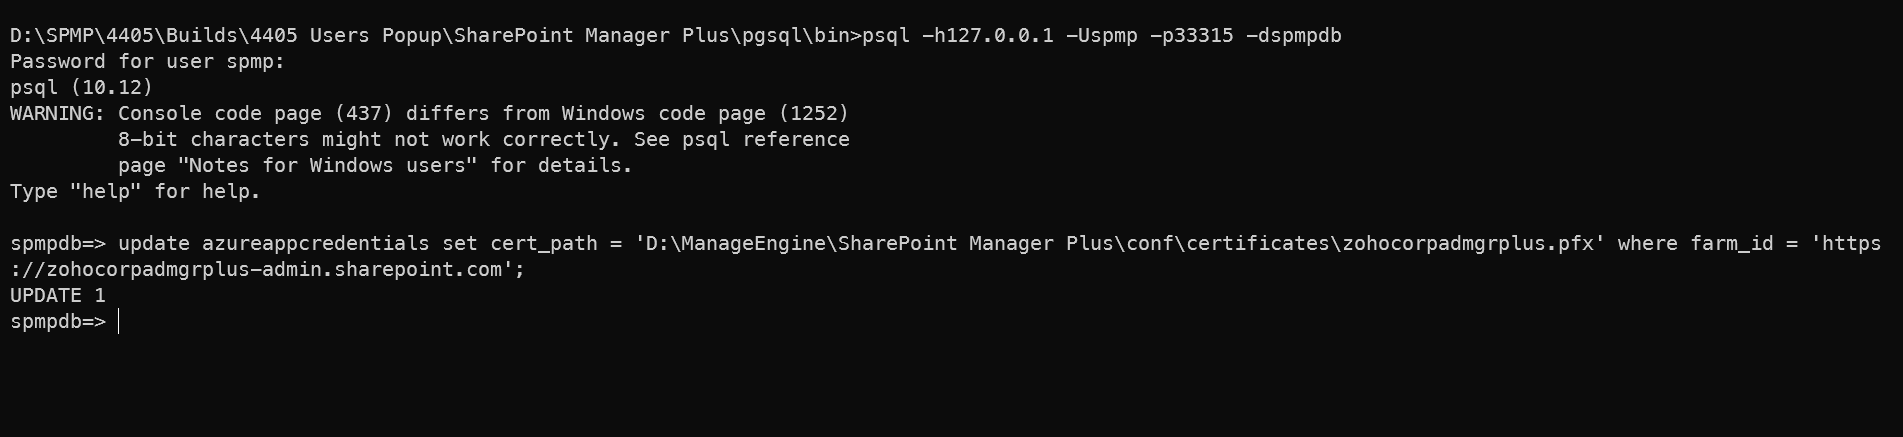
Task: Click the '-dspmpdb' database argument
Action: pyautogui.click(x=1294, y=36)
